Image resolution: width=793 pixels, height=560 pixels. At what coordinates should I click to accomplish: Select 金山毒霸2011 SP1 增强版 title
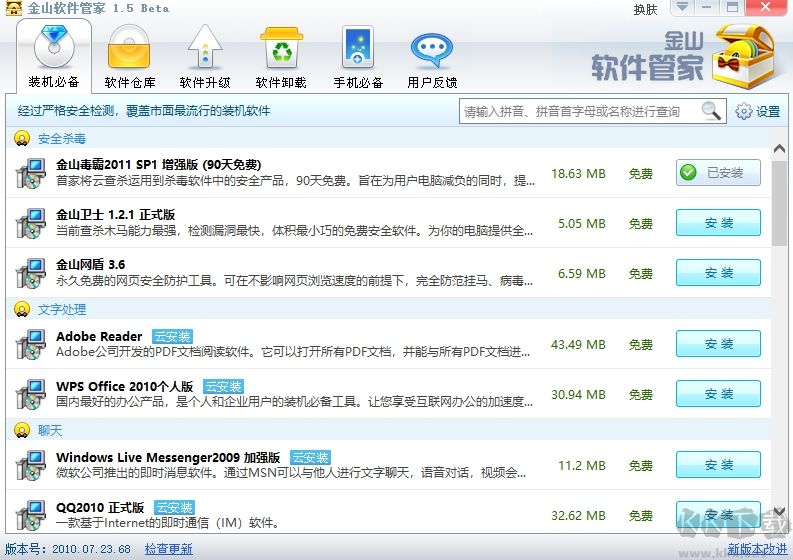(158, 165)
